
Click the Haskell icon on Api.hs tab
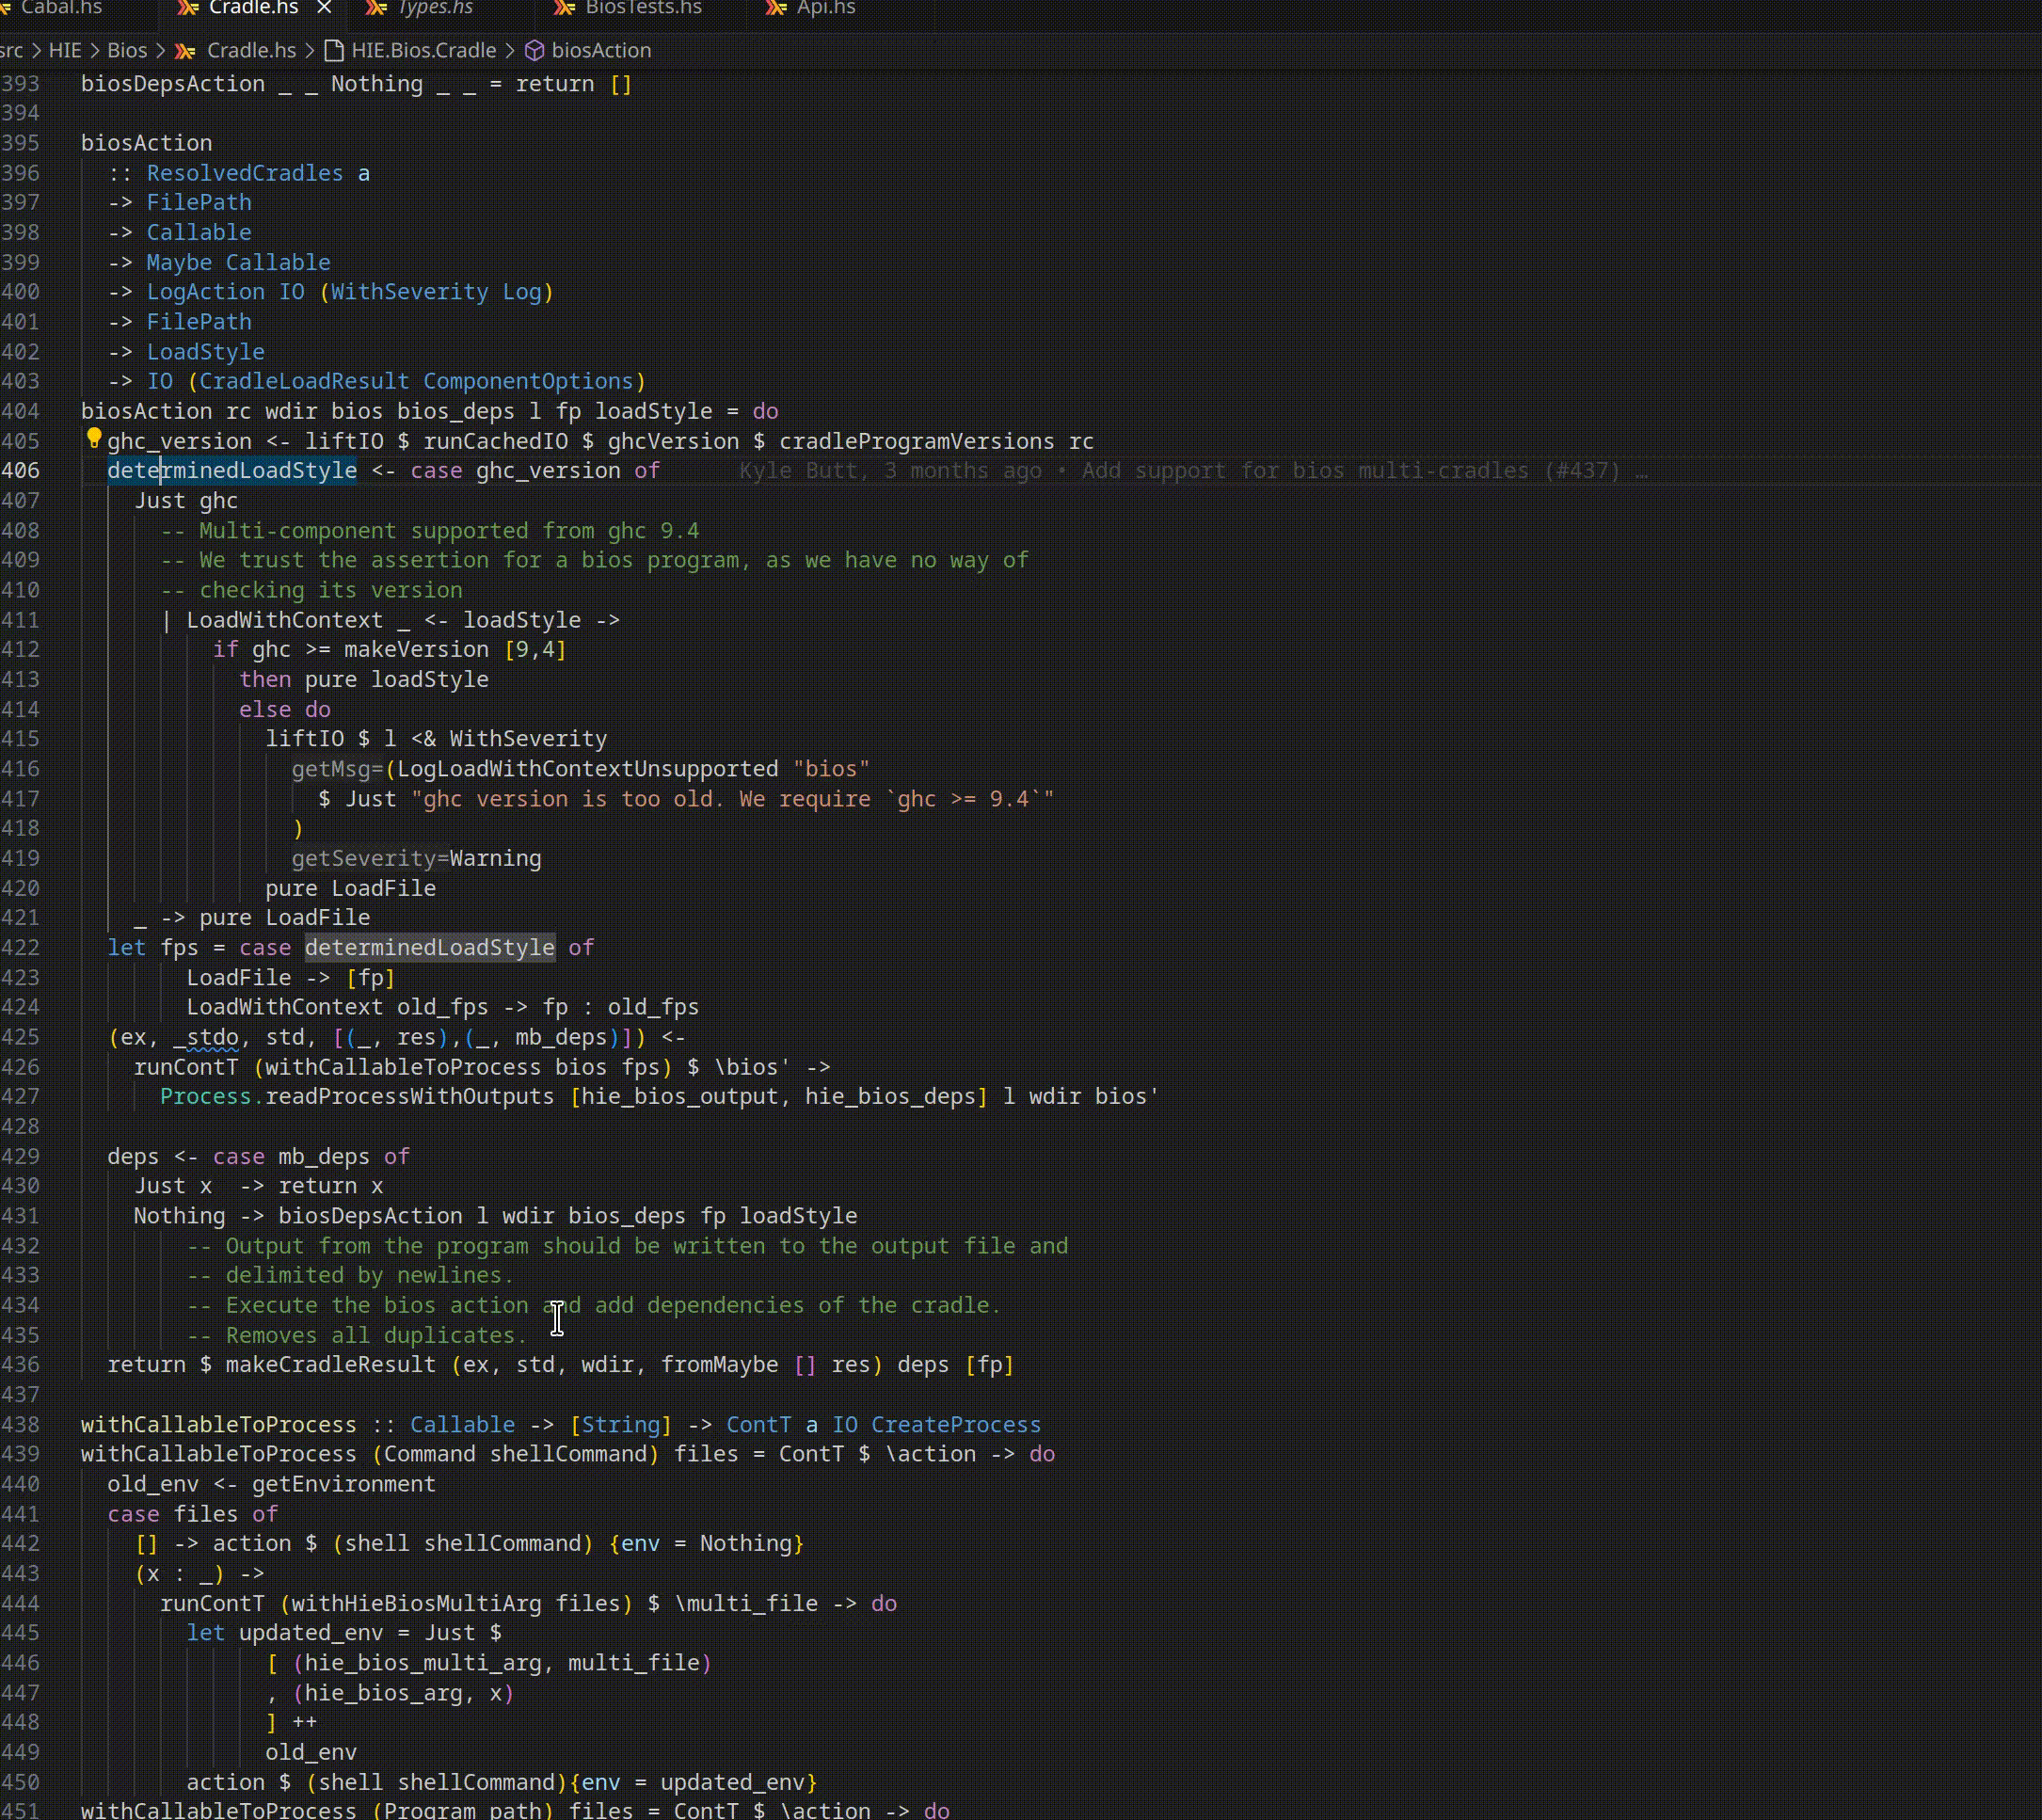(775, 8)
